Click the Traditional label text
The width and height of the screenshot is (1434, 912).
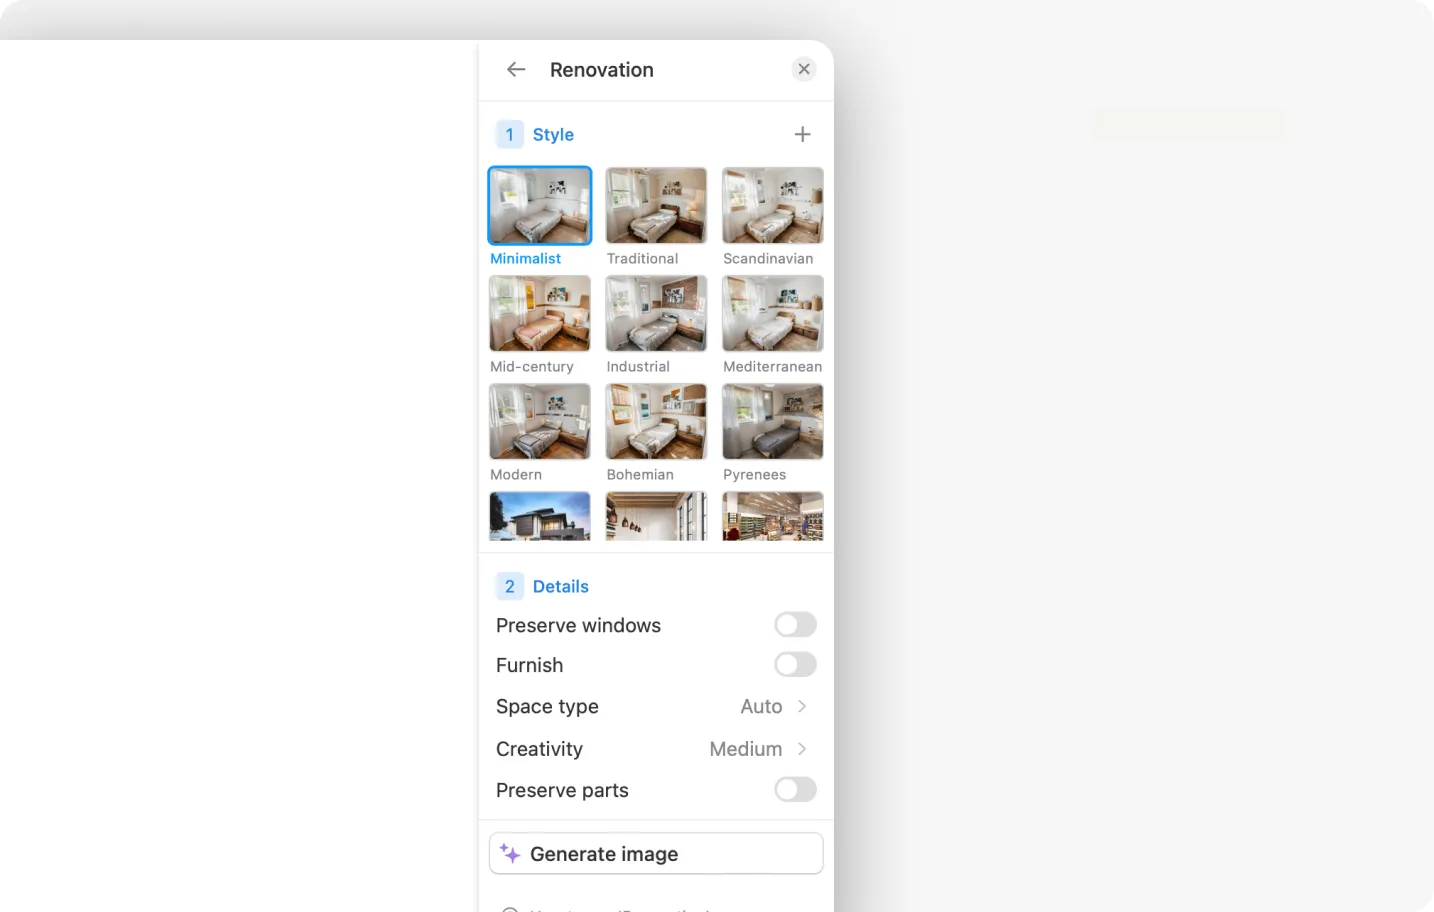pos(642,258)
